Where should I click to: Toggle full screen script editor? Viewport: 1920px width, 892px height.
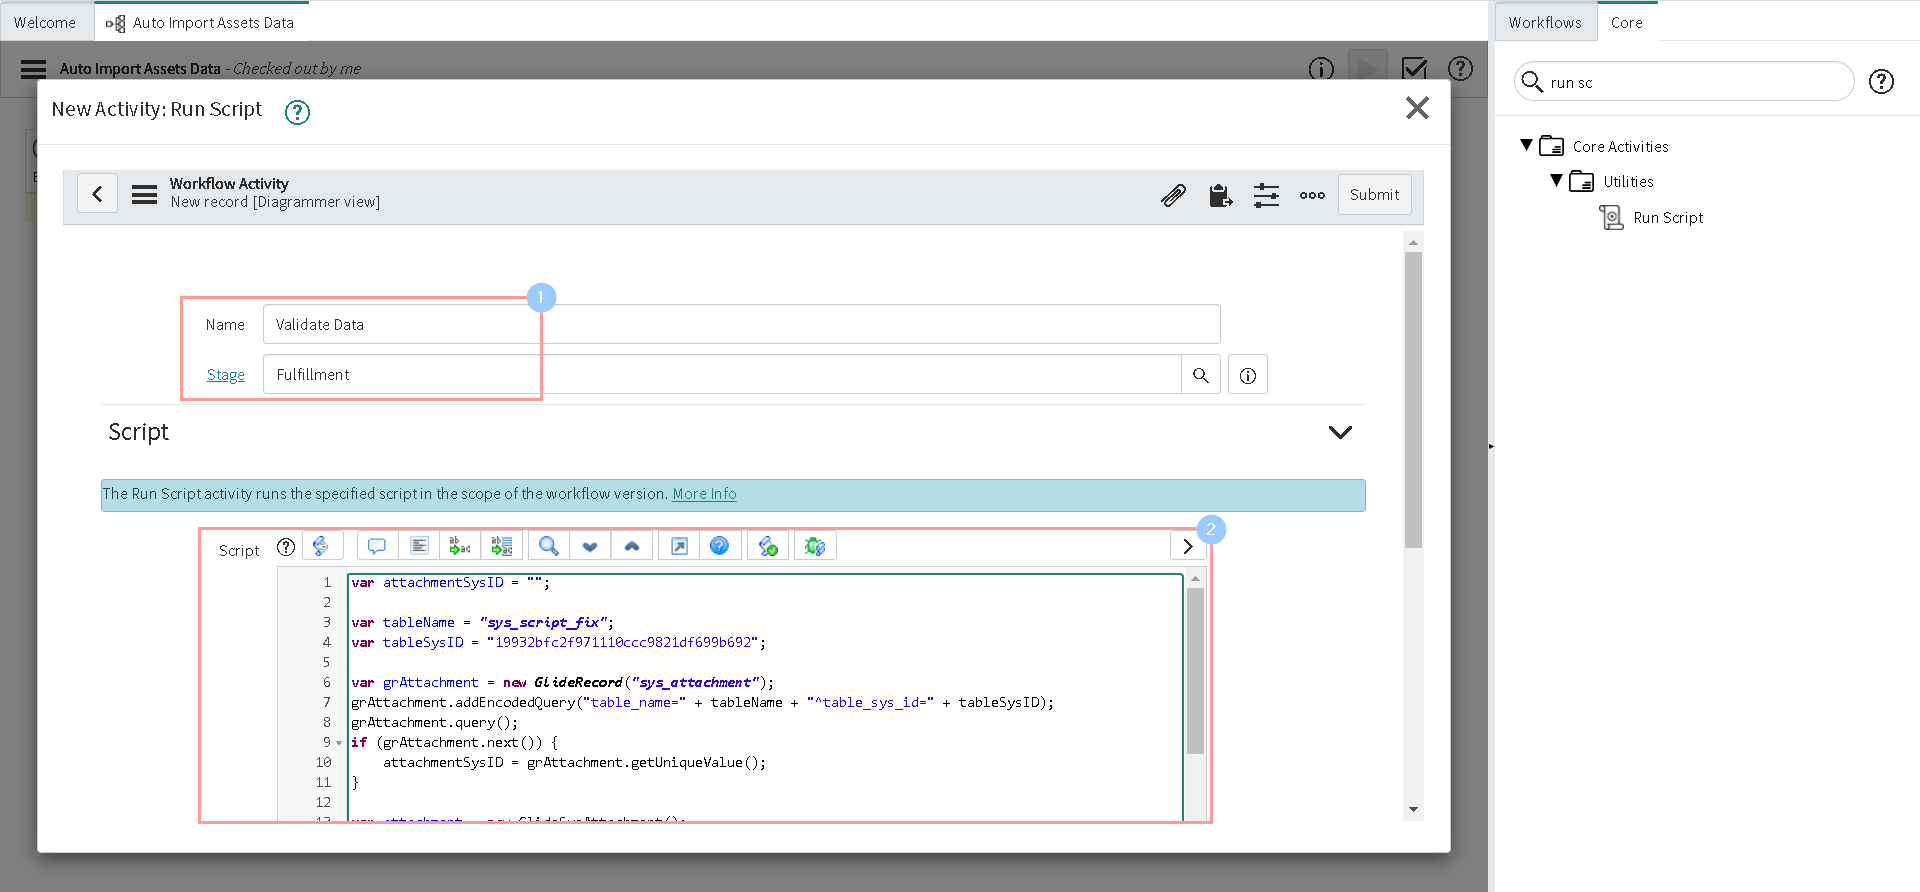679,546
